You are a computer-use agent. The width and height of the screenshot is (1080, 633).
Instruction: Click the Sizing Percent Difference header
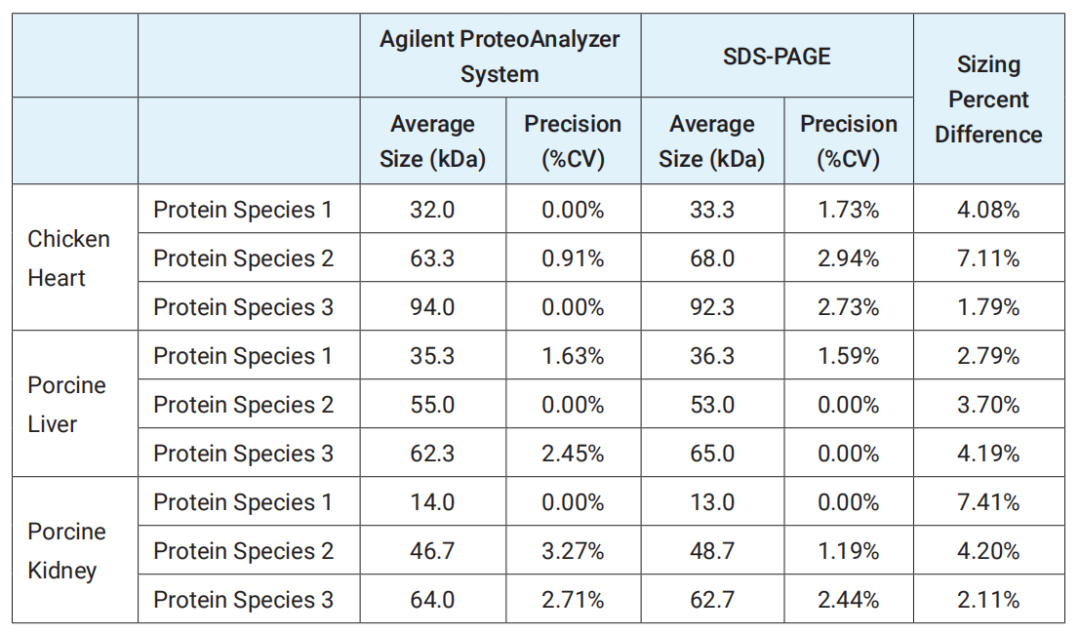pyautogui.click(x=988, y=100)
